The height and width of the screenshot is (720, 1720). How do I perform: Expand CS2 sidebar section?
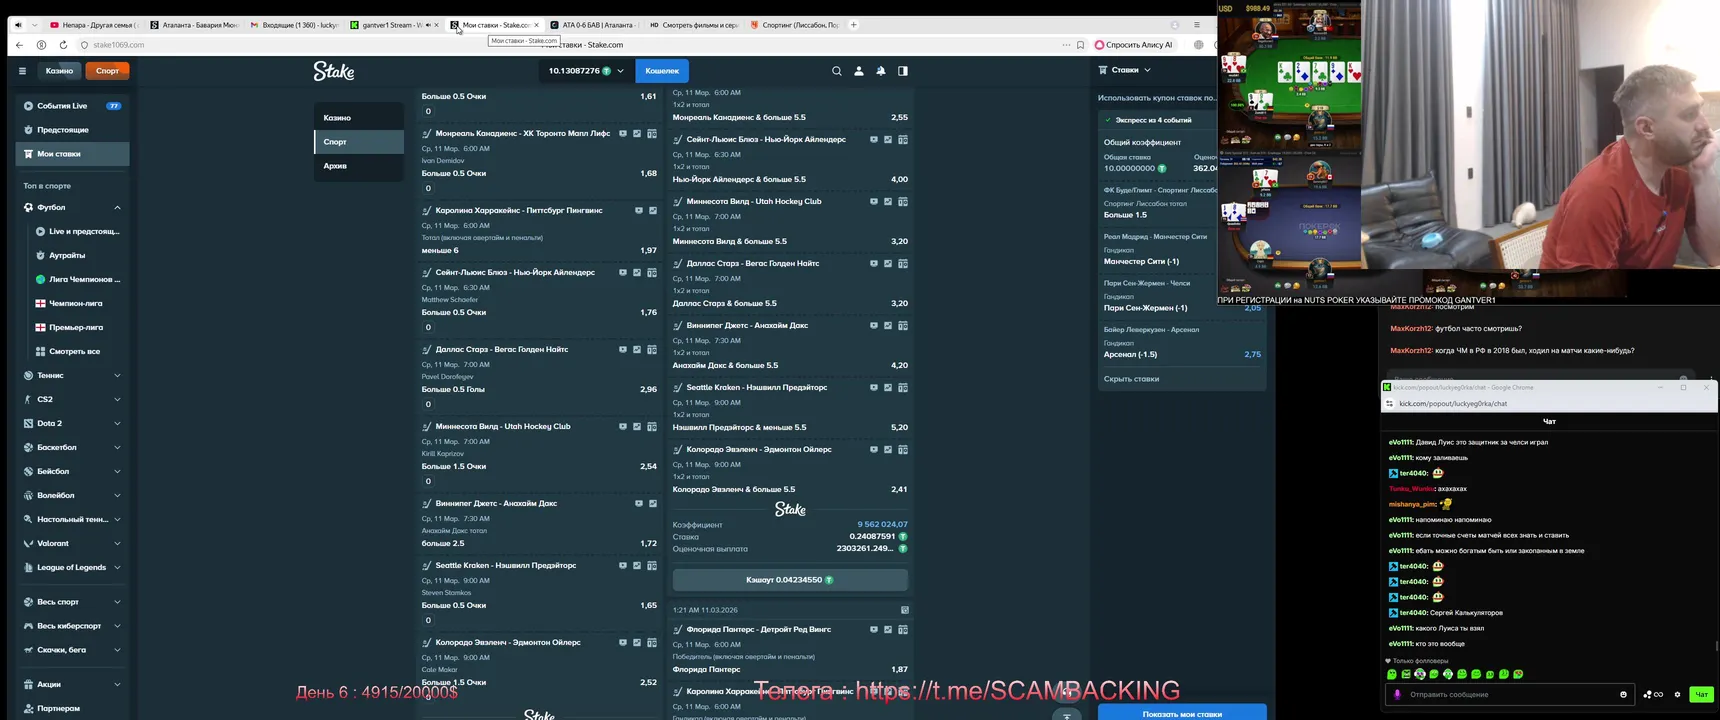[117, 399]
